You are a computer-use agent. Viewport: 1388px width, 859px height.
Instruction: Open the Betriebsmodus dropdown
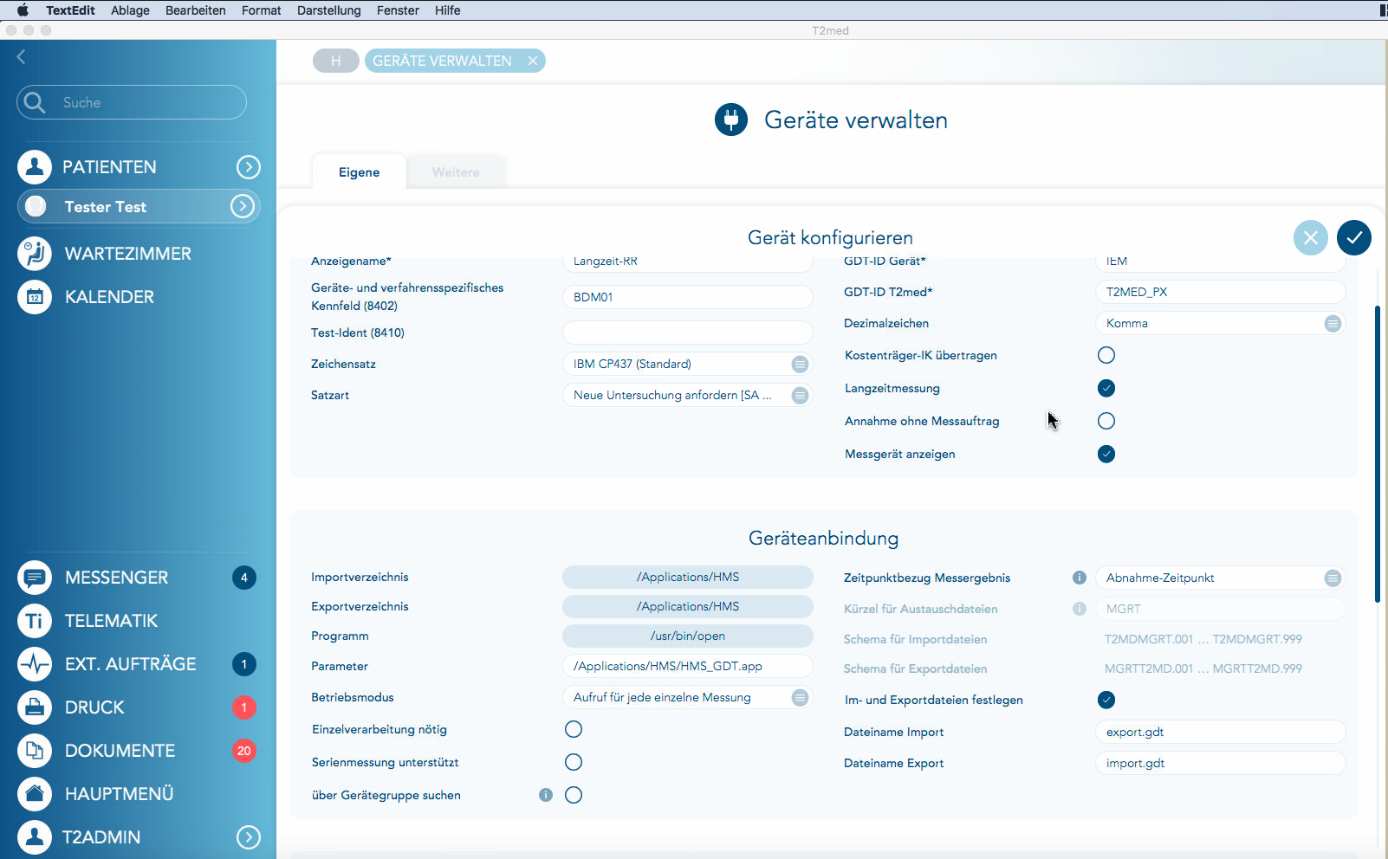[688, 697]
